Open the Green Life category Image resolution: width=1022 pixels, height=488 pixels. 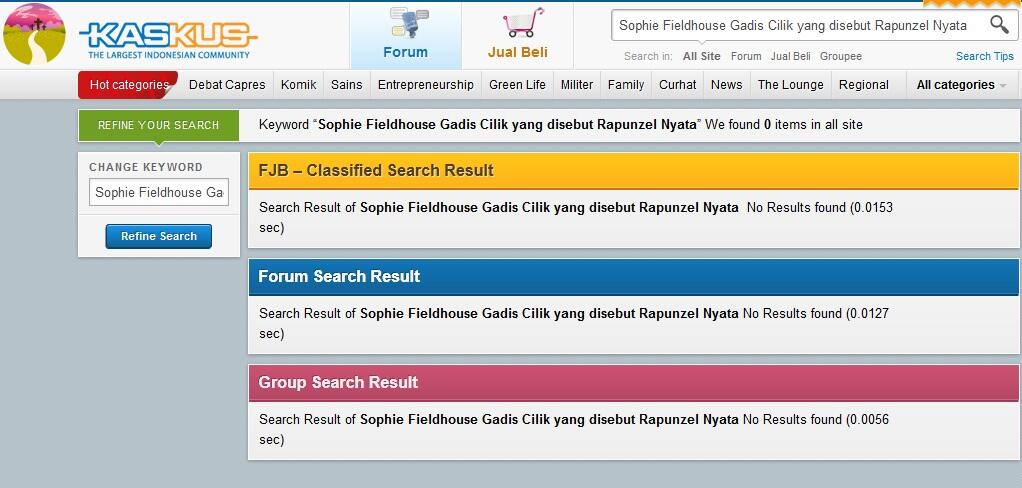click(x=517, y=85)
